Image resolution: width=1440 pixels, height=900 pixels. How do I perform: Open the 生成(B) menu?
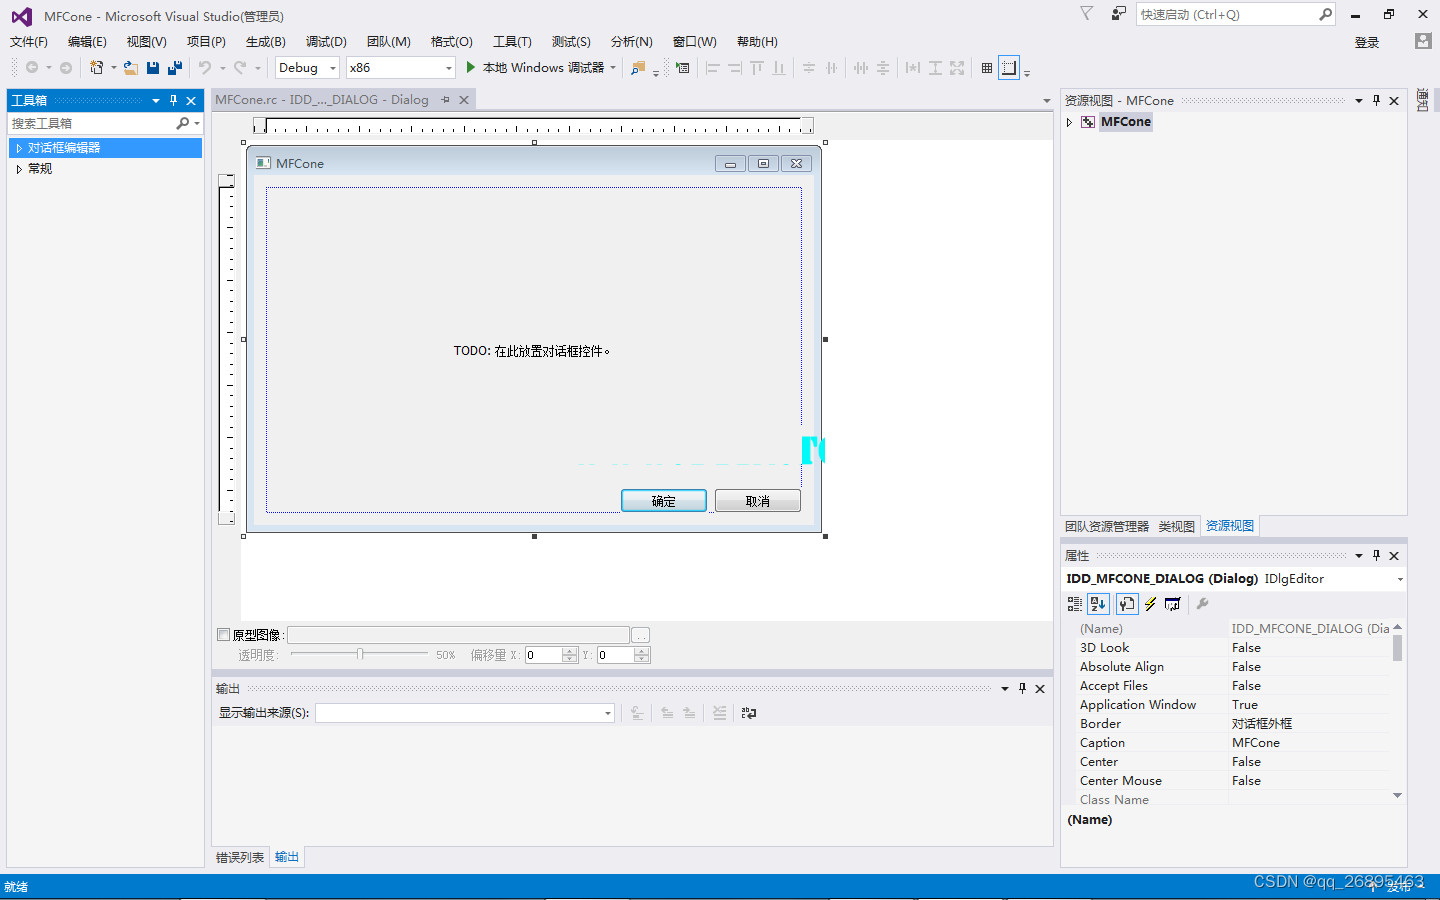266,41
